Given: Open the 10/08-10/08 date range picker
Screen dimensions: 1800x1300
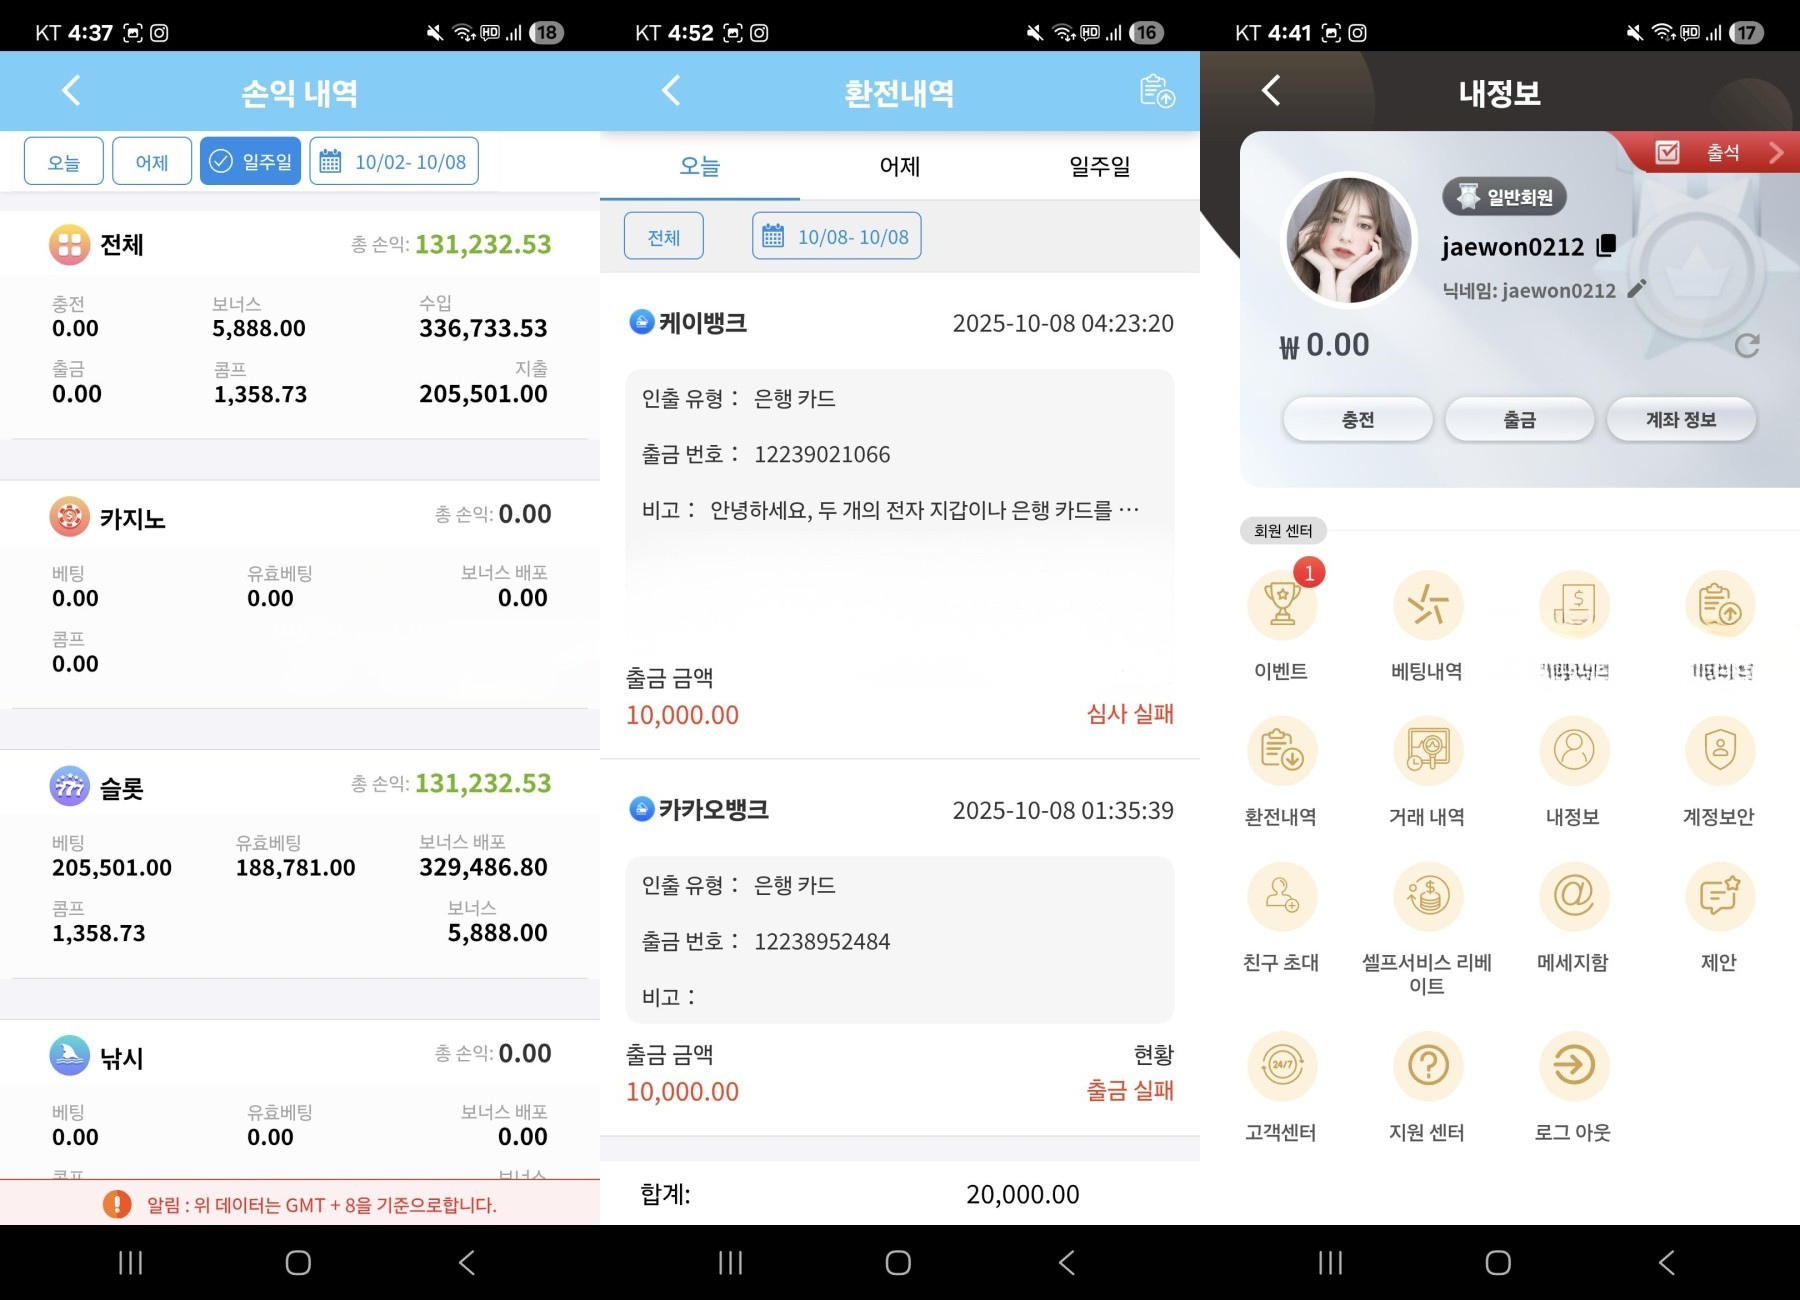Looking at the screenshot, I should coord(837,237).
